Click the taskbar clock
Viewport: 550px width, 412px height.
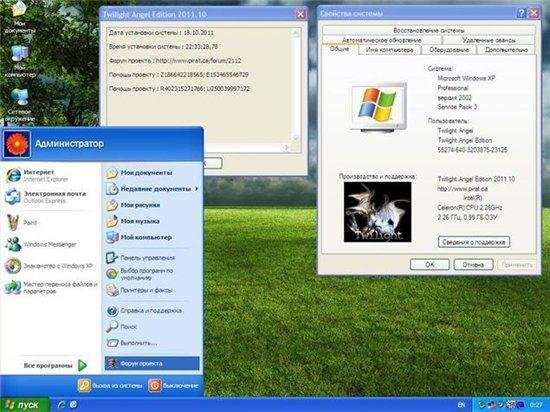tap(536, 405)
